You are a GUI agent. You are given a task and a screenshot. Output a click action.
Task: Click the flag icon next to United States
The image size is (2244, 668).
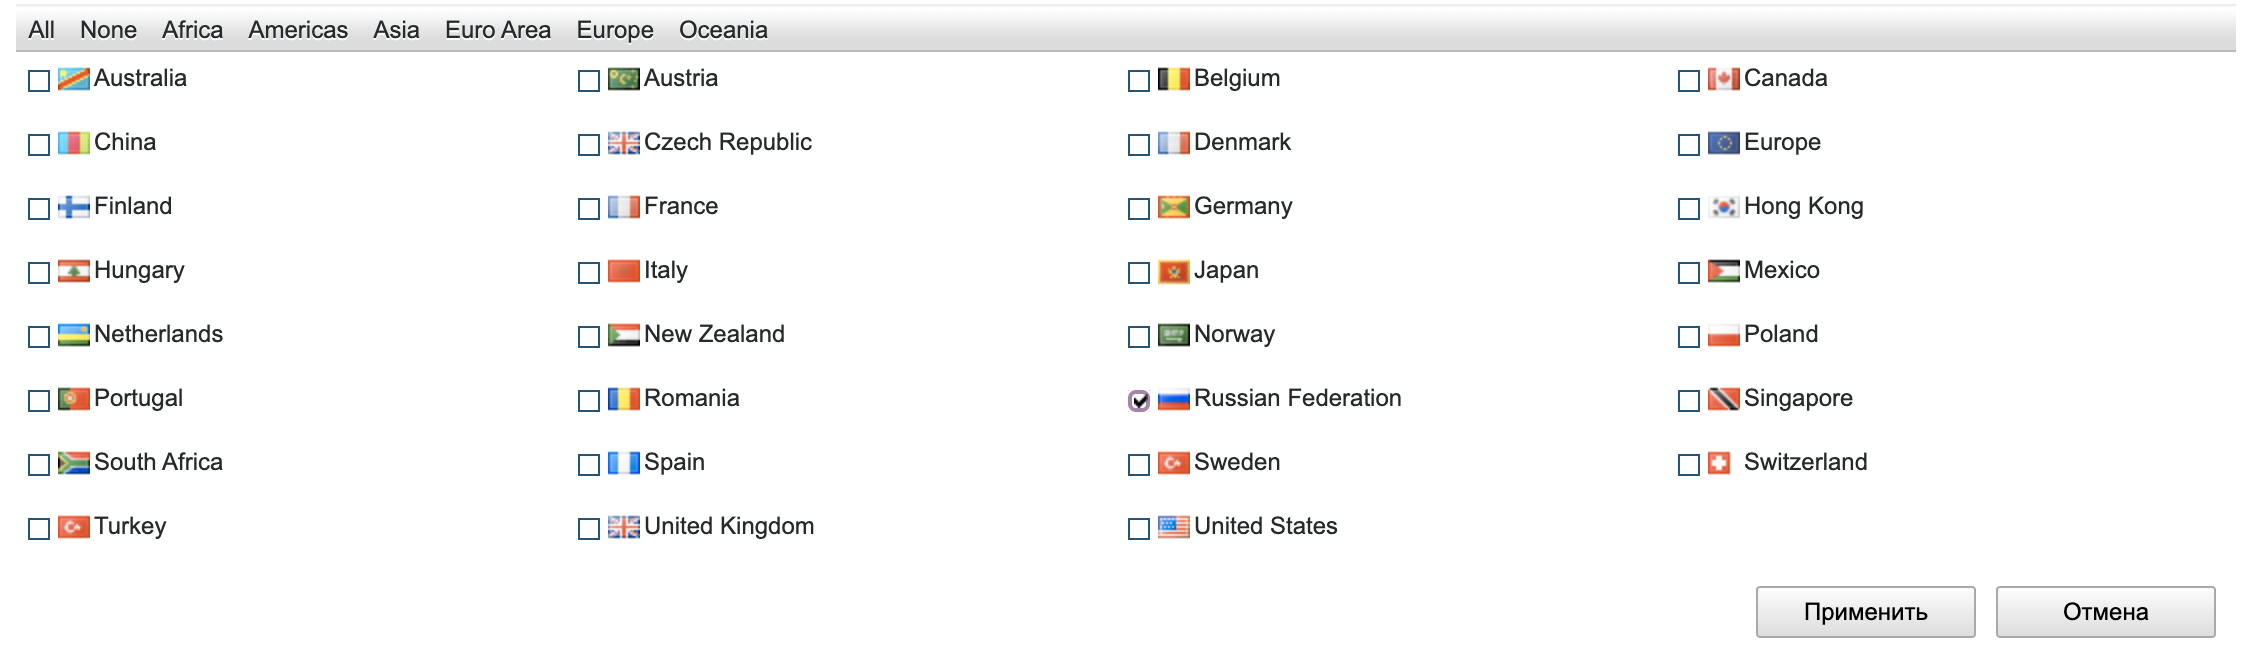pos(1173,527)
